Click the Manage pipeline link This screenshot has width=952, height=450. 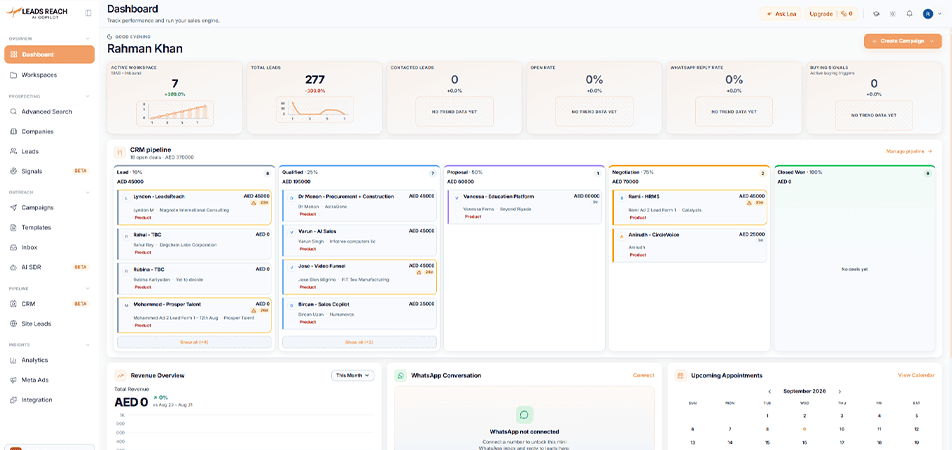click(x=909, y=151)
